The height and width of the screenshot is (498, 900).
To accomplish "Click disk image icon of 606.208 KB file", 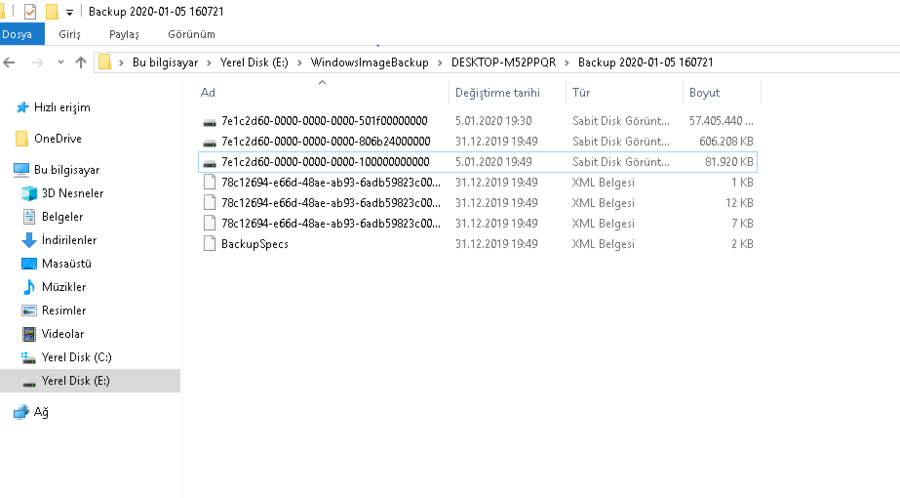I will coord(210,142).
